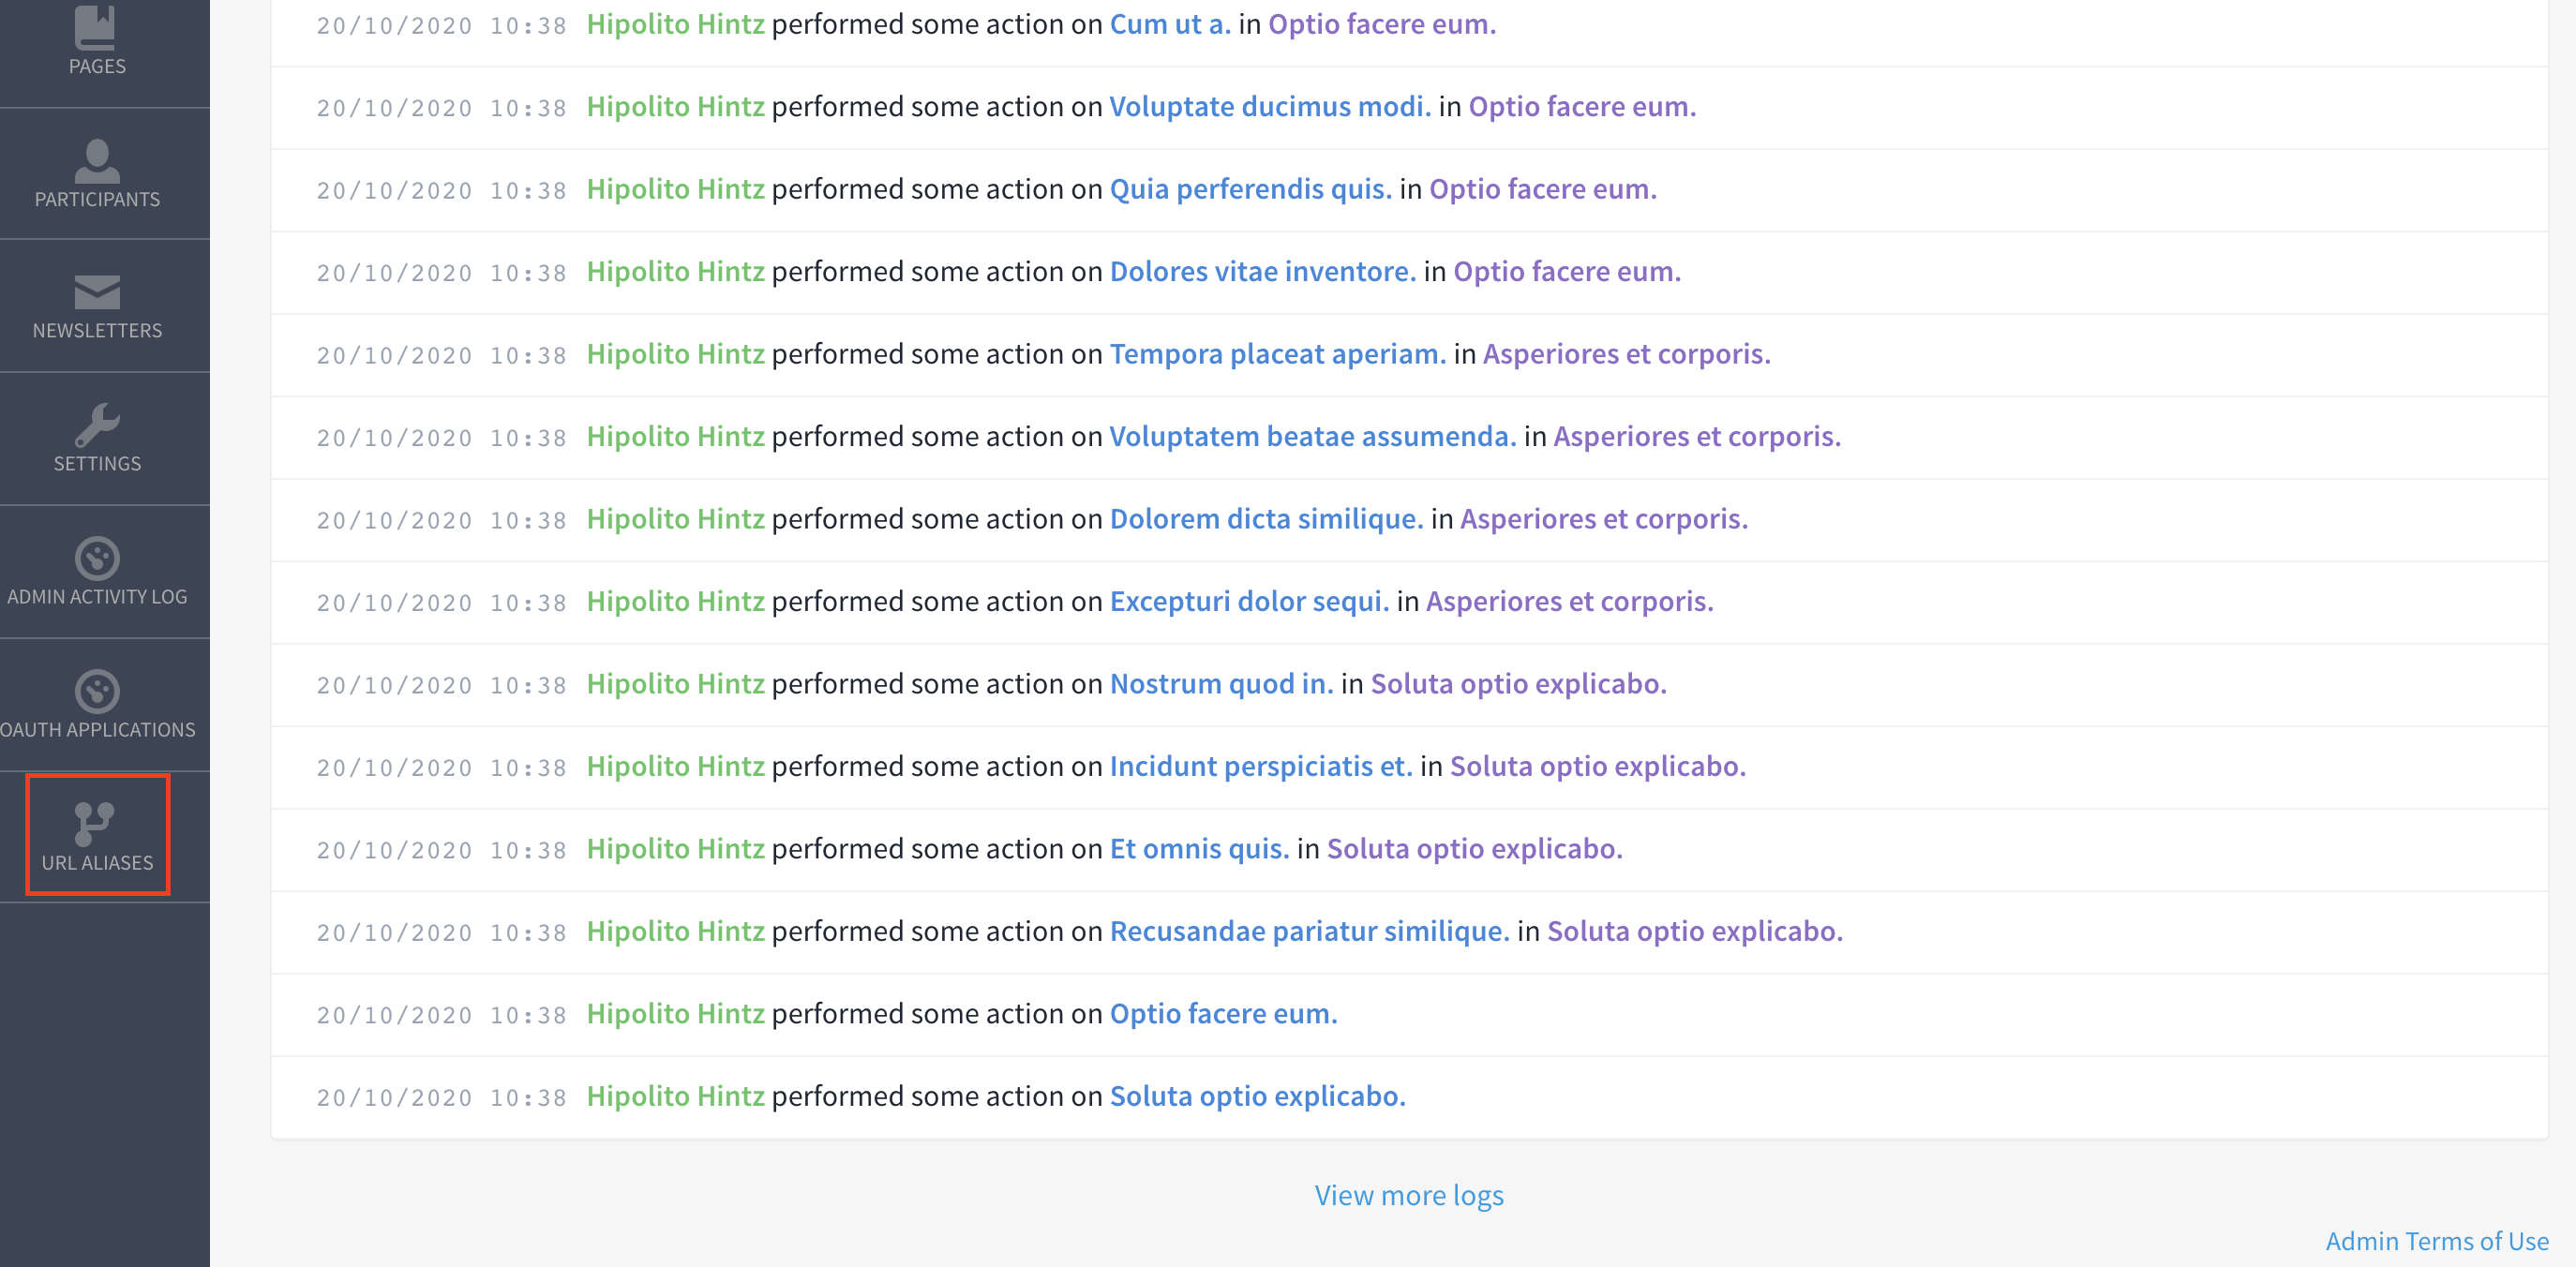This screenshot has width=2576, height=1267.
Task: Select the URL Aliases menu label
Action: point(97,862)
